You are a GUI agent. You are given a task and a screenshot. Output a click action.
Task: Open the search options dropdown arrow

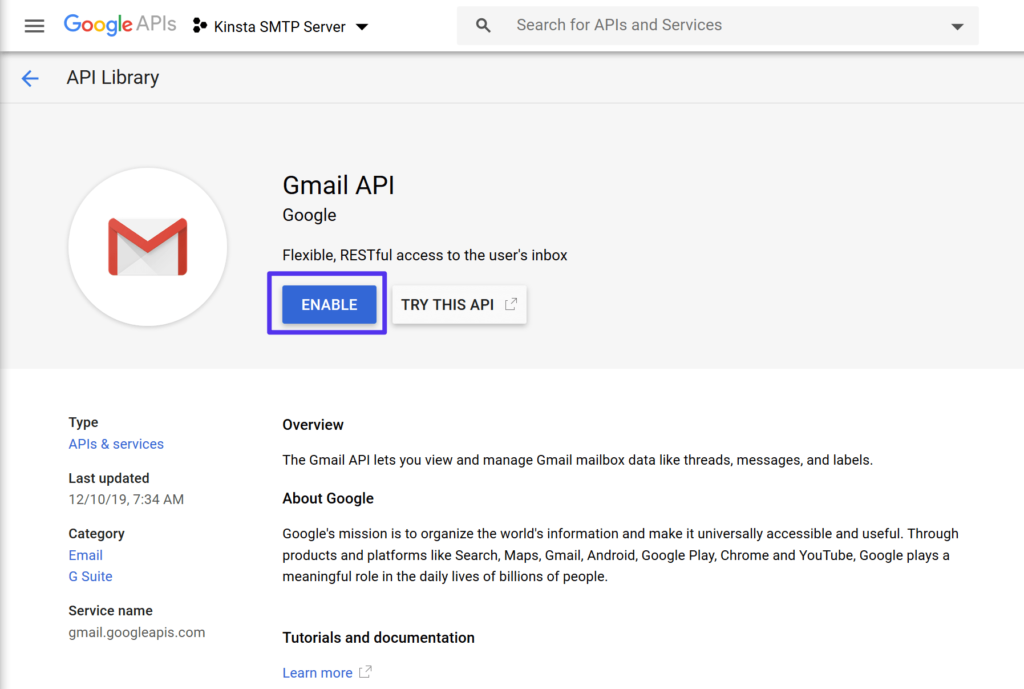pos(957,25)
